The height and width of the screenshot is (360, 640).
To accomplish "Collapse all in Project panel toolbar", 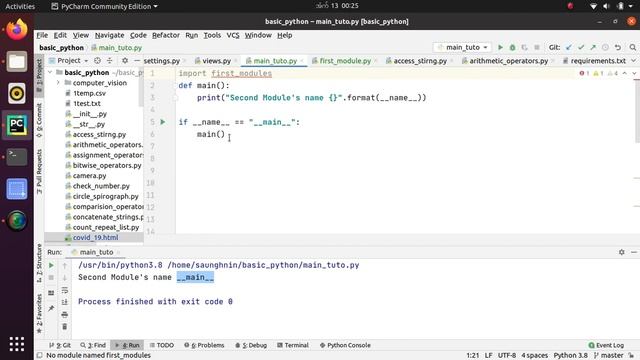I will point(109,60).
